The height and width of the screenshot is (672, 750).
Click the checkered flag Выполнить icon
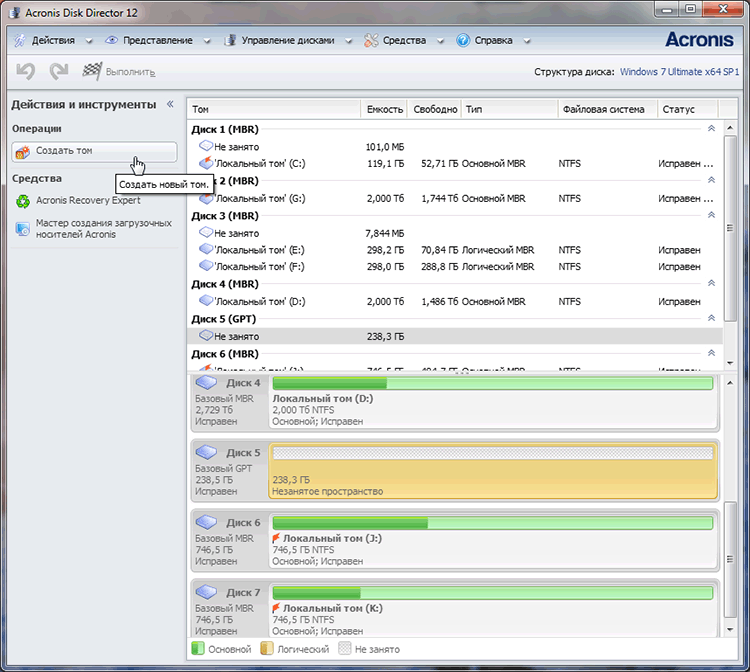click(x=92, y=71)
